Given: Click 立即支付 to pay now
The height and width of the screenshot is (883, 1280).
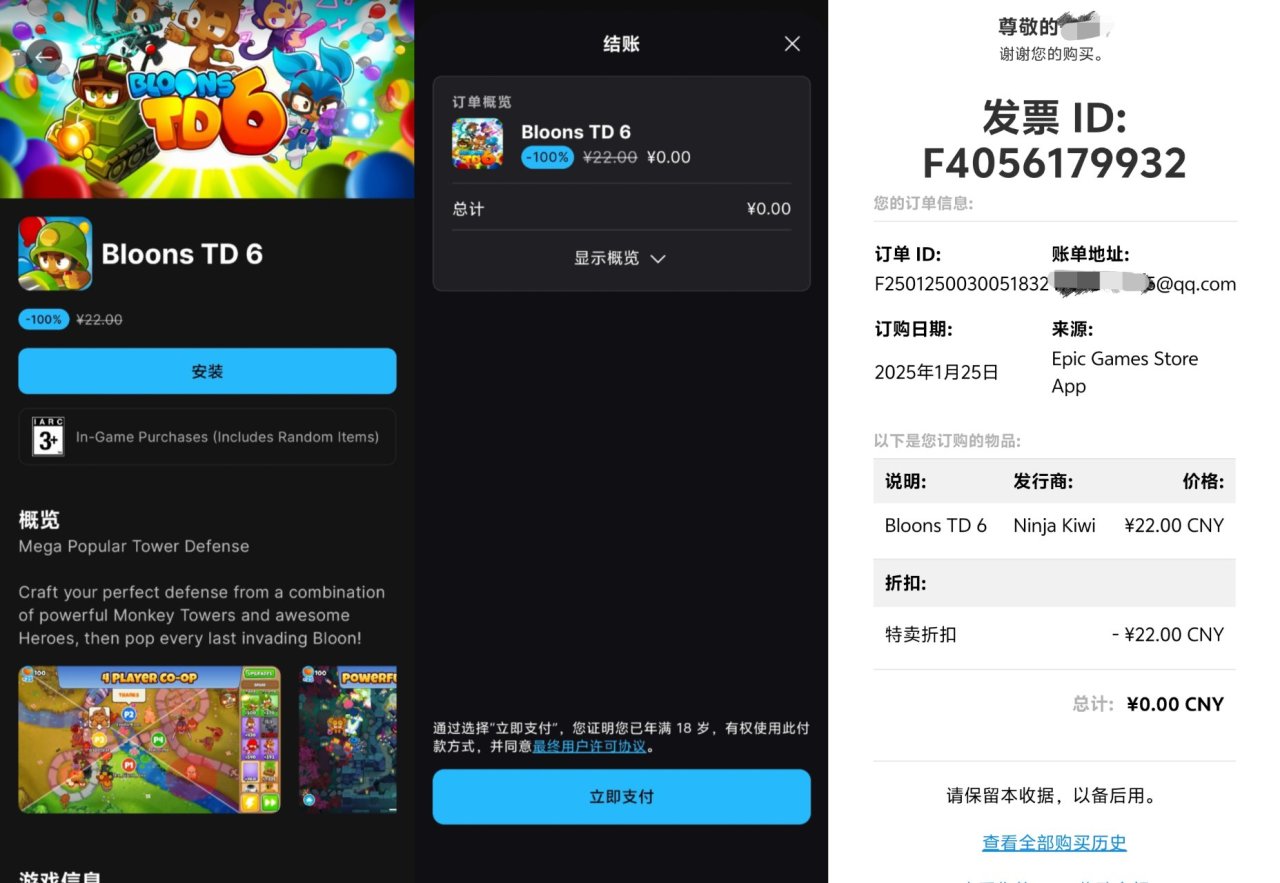Looking at the screenshot, I should pos(621,797).
